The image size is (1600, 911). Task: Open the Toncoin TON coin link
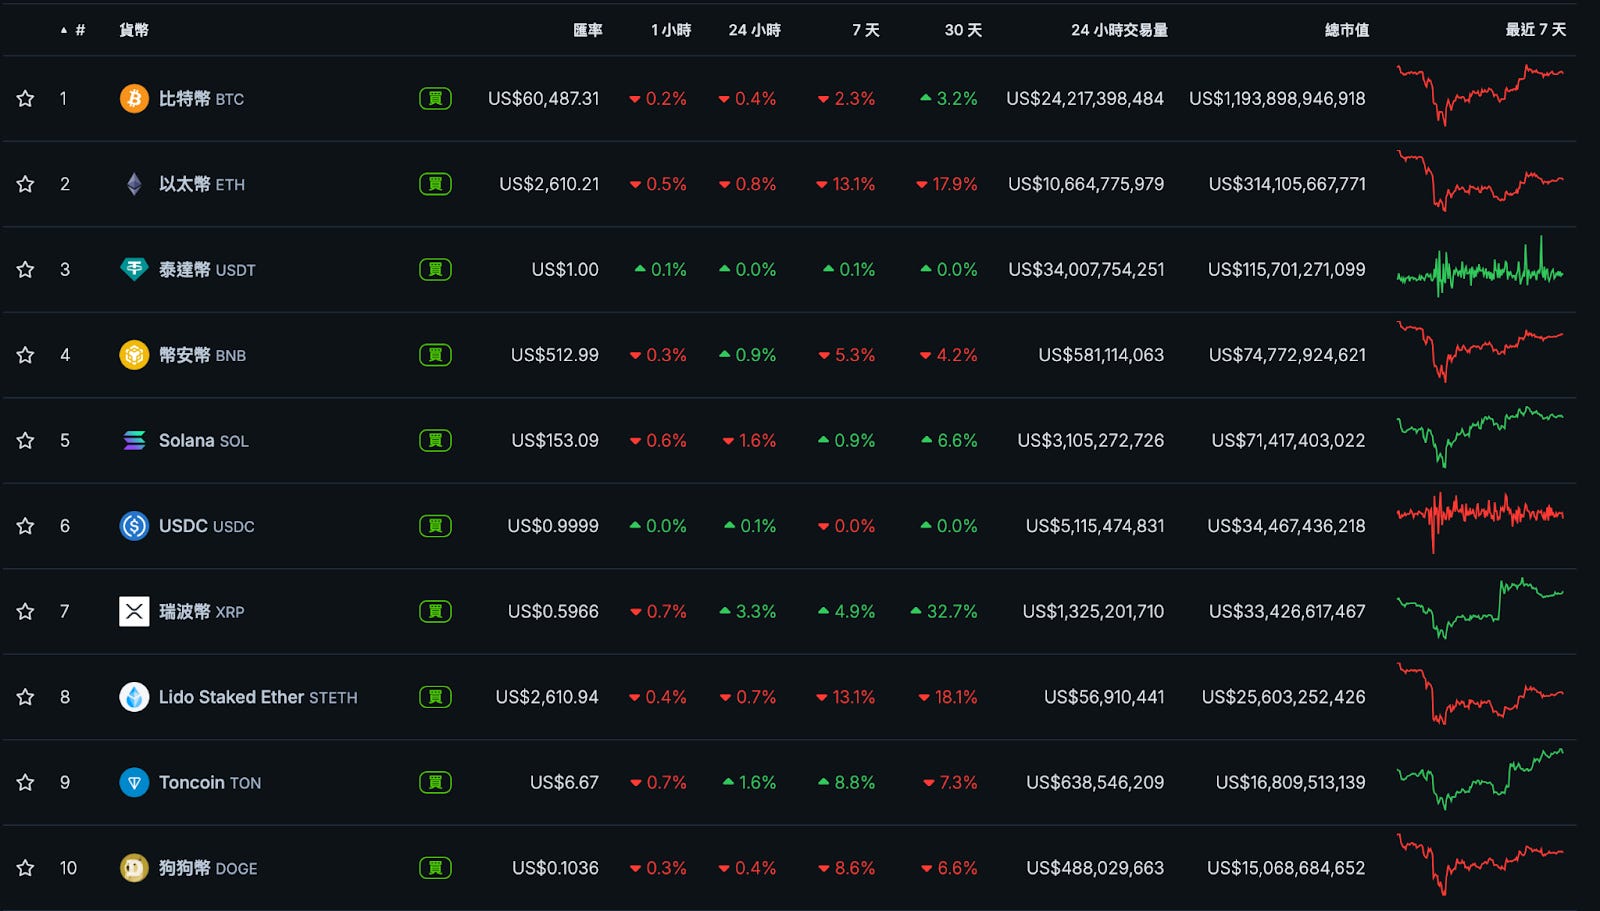(210, 783)
